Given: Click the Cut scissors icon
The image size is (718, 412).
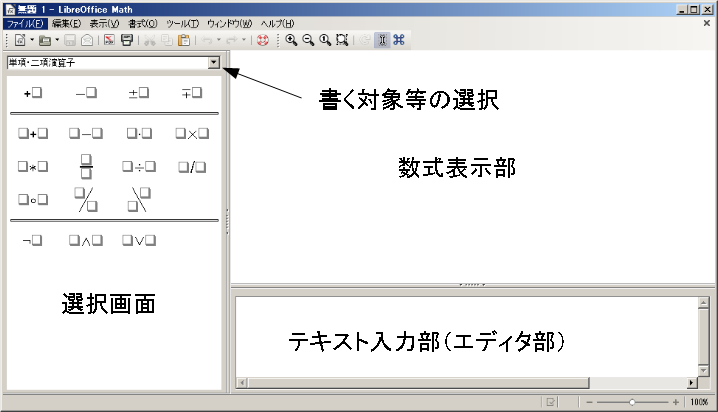Looking at the screenshot, I should [x=149, y=40].
